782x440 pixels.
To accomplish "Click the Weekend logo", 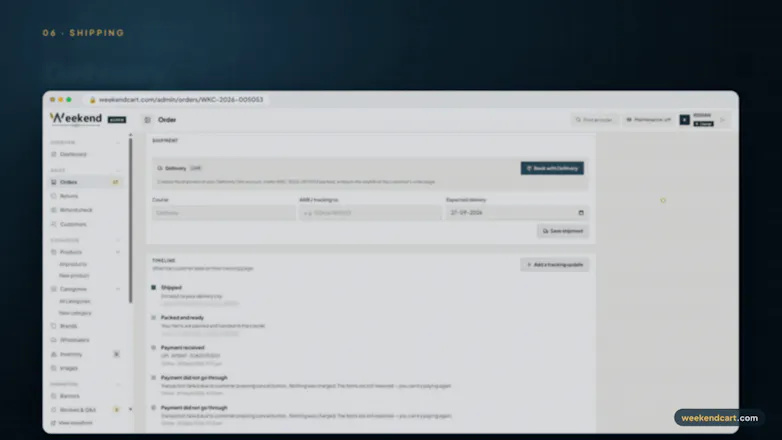I will pos(76,119).
